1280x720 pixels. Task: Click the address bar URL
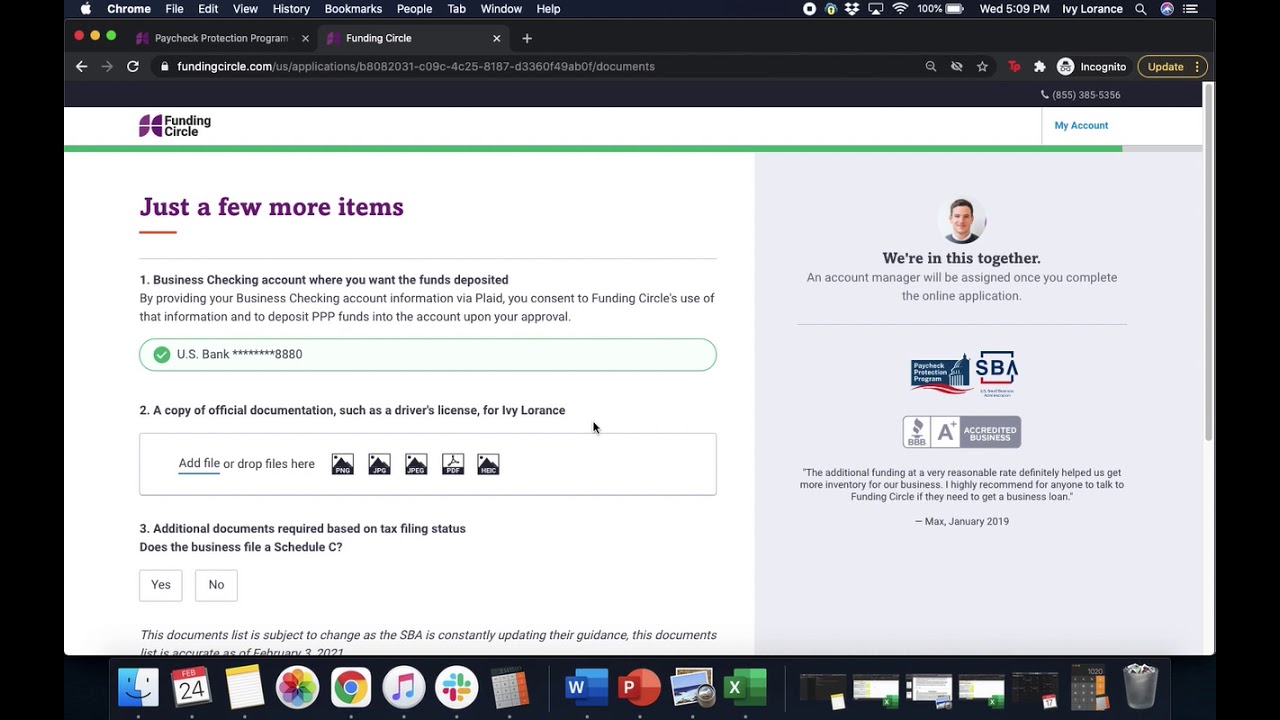[x=416, y=66]
